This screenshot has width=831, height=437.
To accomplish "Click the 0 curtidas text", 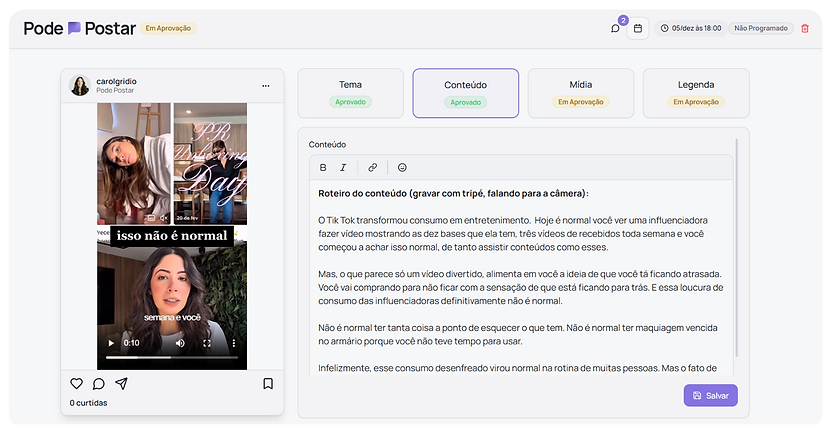I will click(x=88, y=403).
